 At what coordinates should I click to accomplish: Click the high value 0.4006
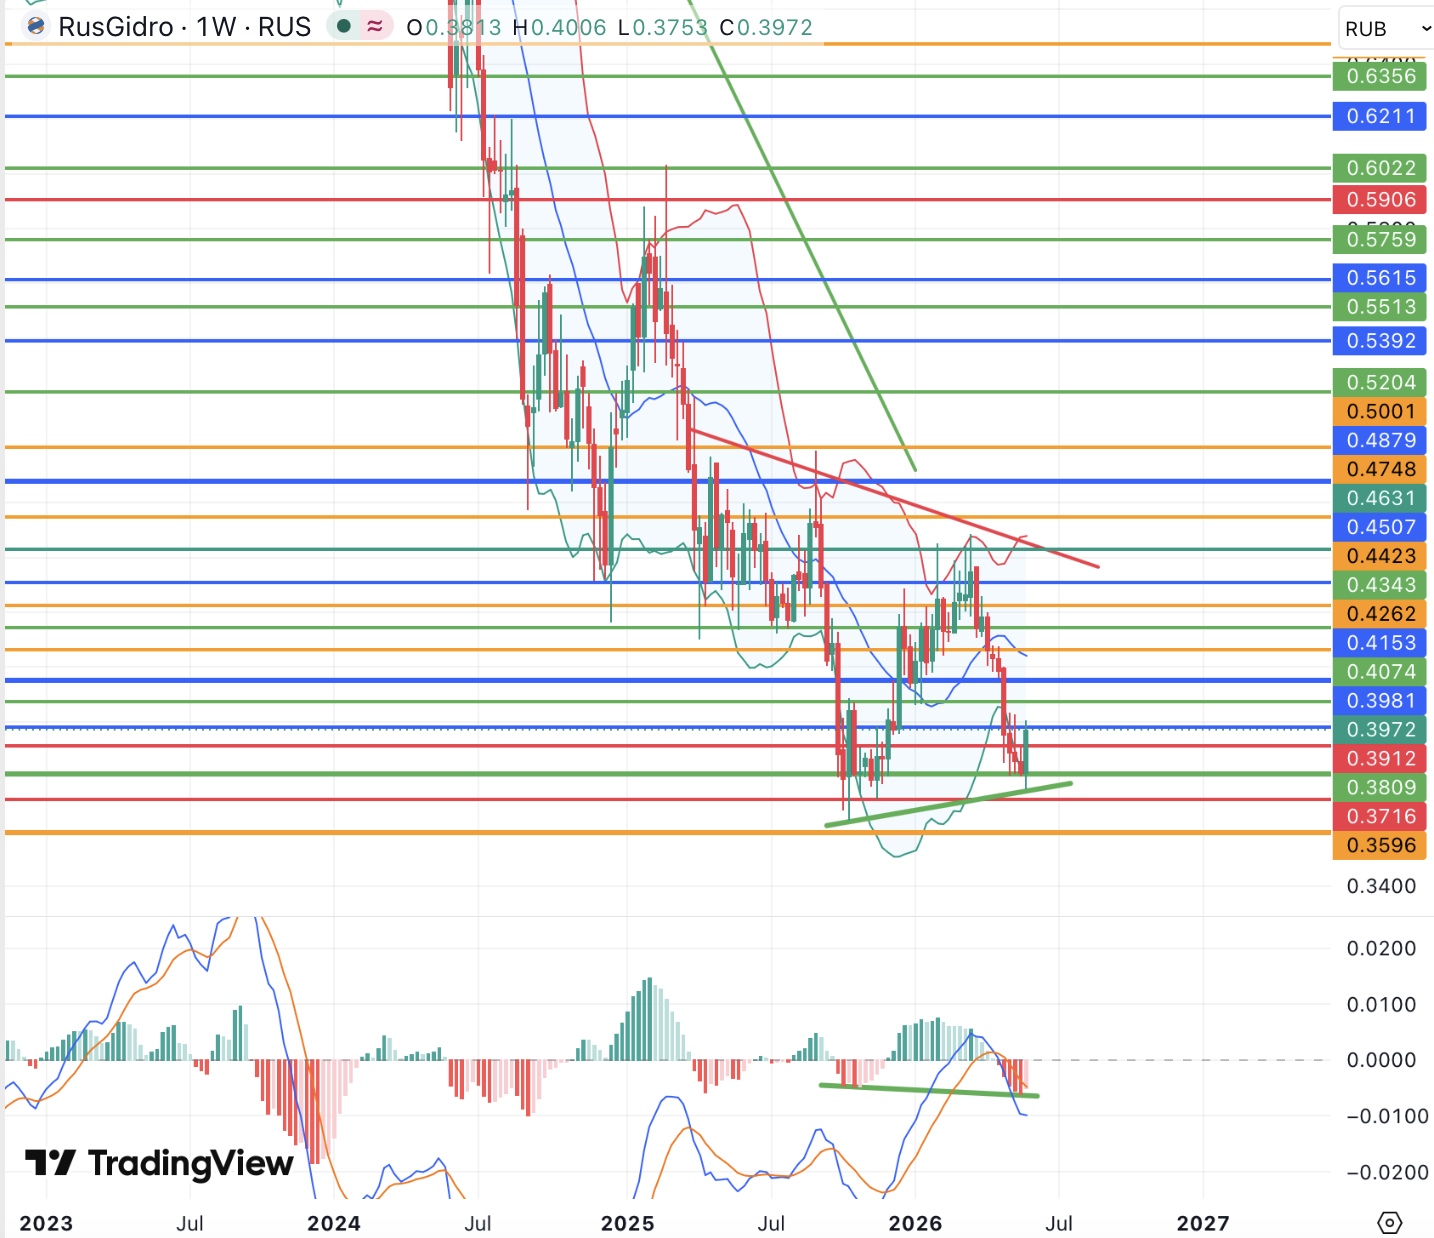(568, 27)
